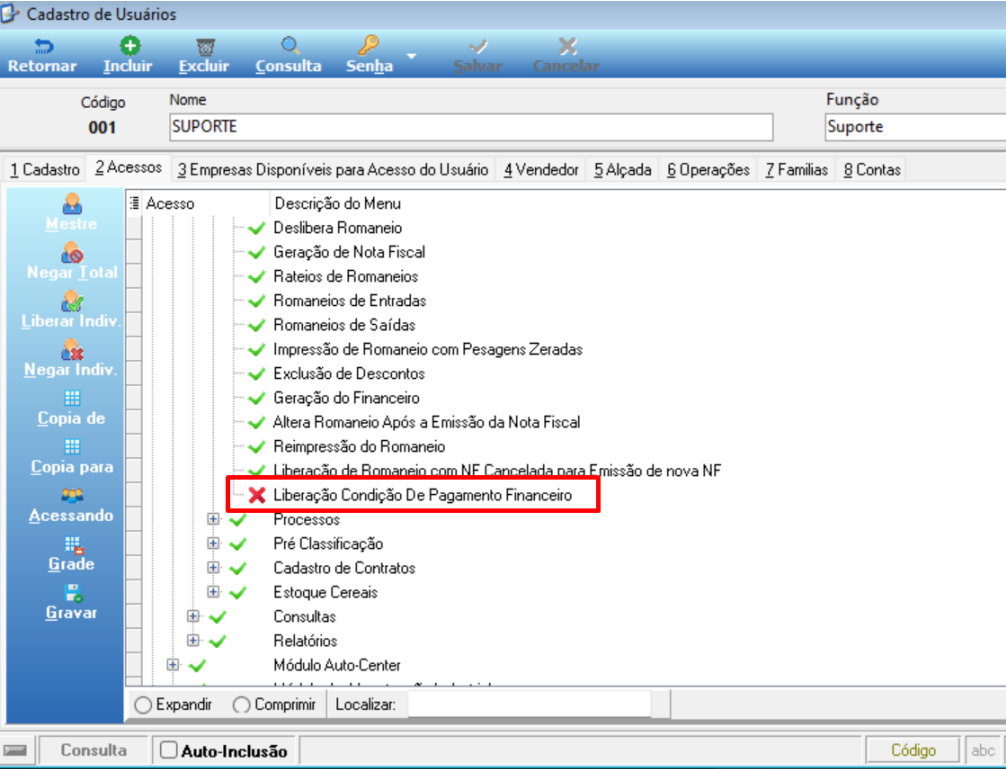The height and width of the screenshot is (769, 1006).
Task: Toggle checkmark for Exclusão de Descontos
Action: [x=257, y=374]
